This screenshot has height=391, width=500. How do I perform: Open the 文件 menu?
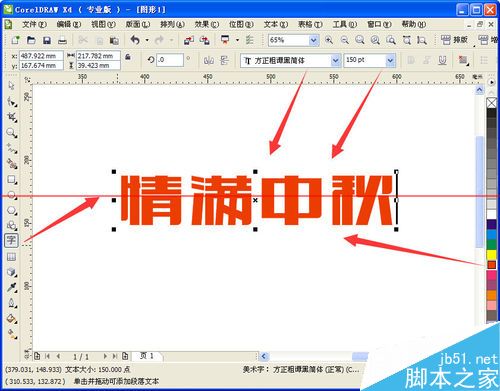click(34, 24)
